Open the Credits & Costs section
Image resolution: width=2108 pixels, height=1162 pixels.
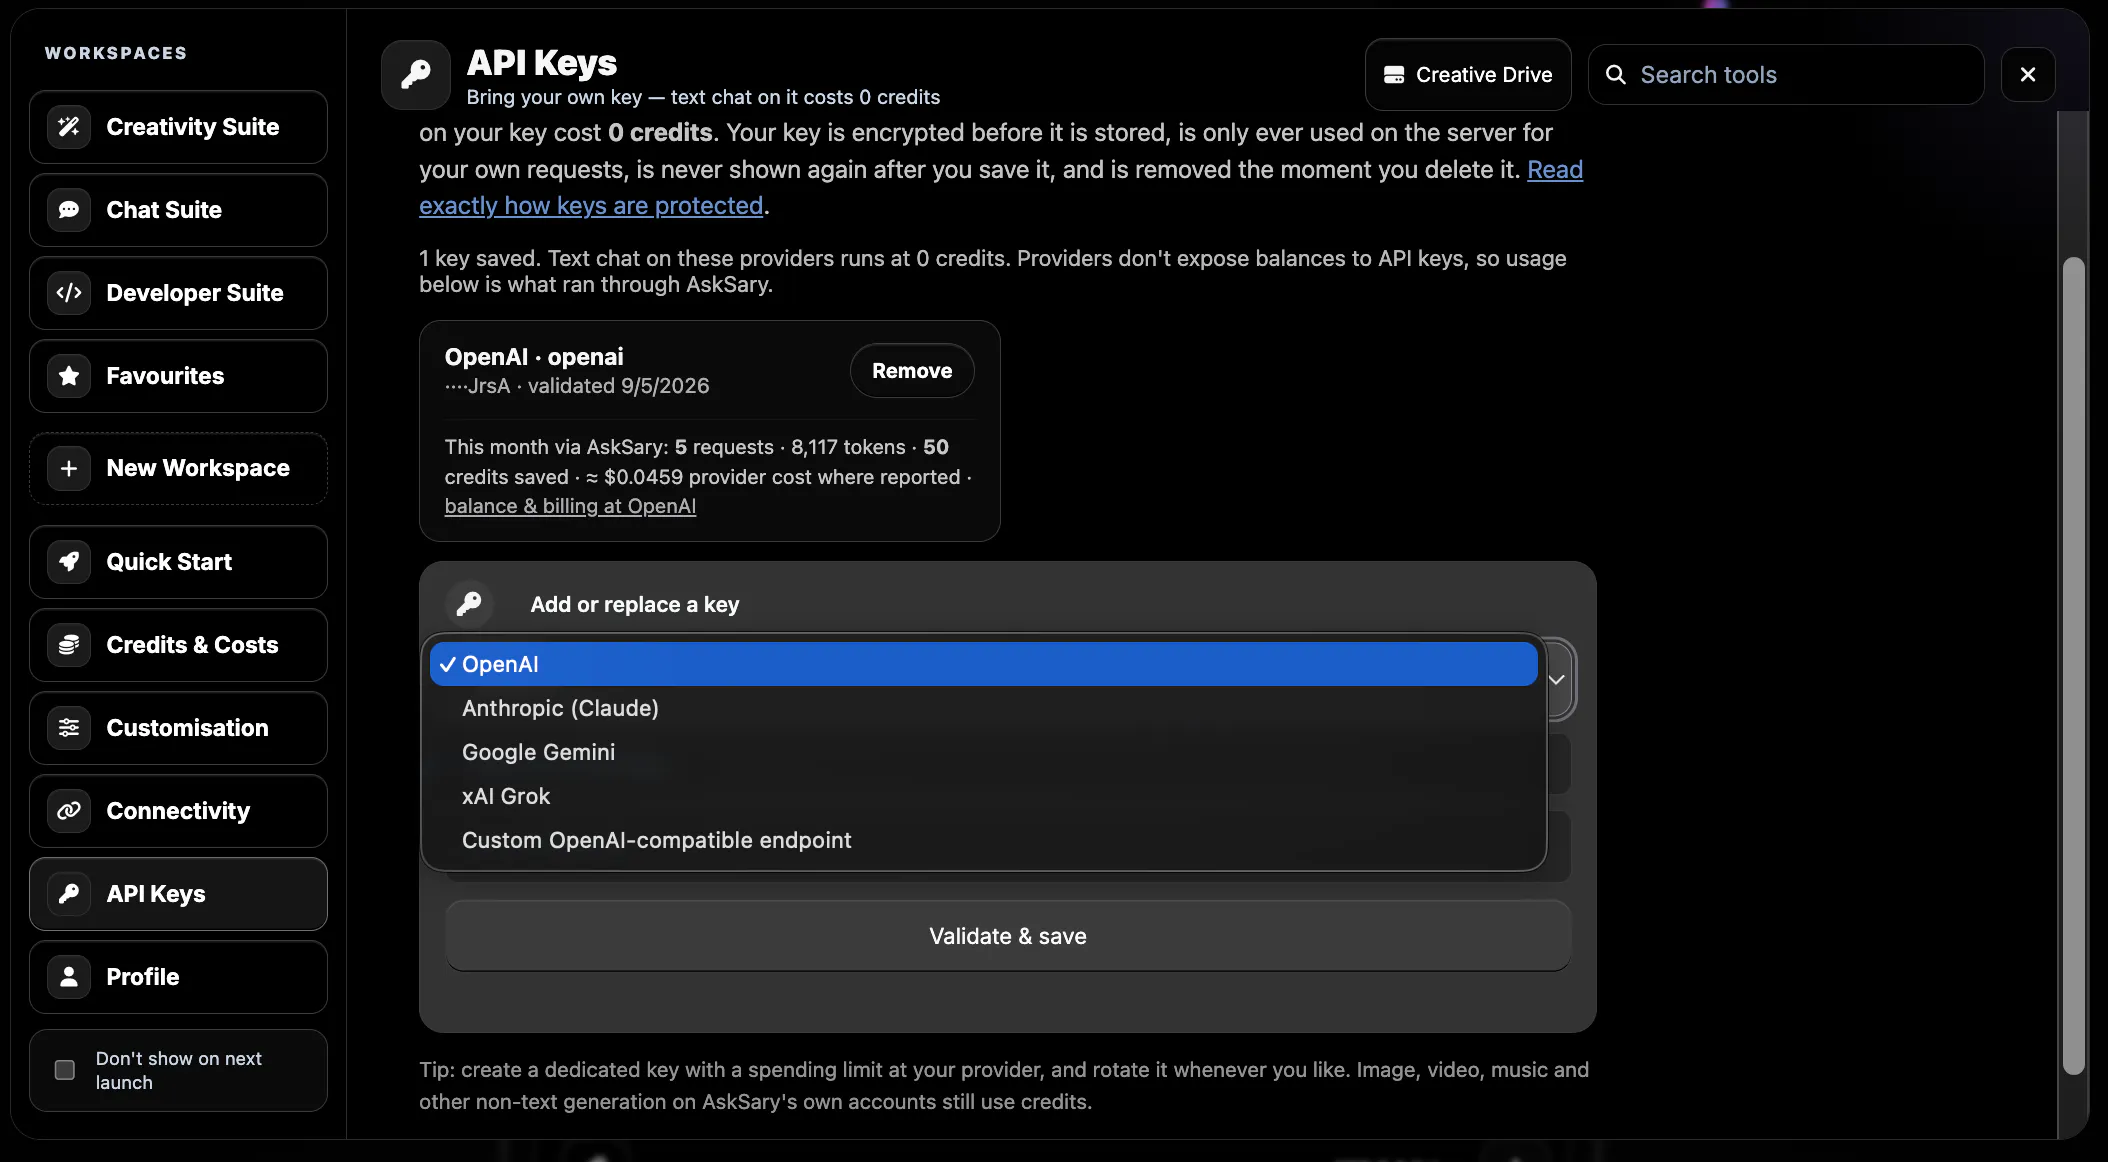click(178, 645)
